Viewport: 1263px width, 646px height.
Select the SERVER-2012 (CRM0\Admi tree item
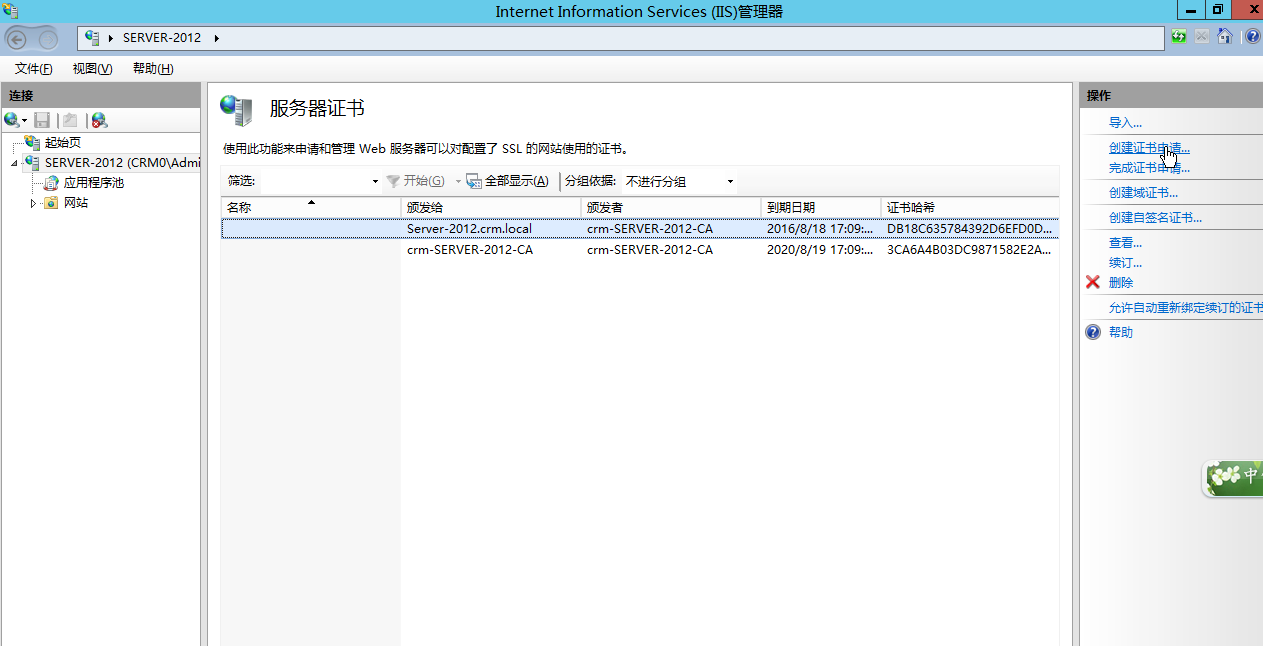coord(122,163)
